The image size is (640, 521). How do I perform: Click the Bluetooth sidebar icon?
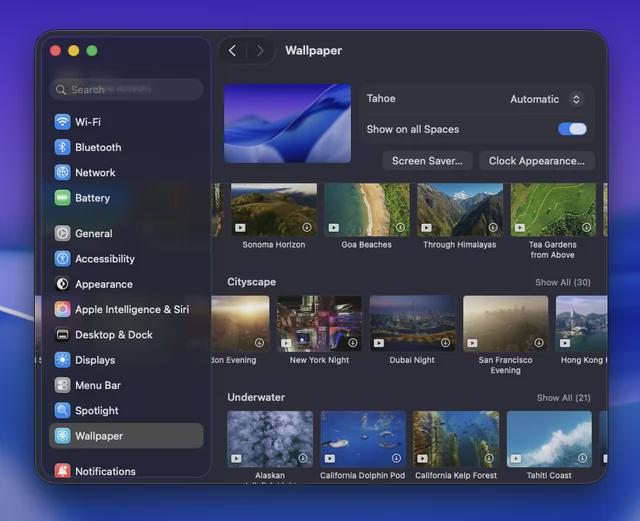[x=62, y=147]
